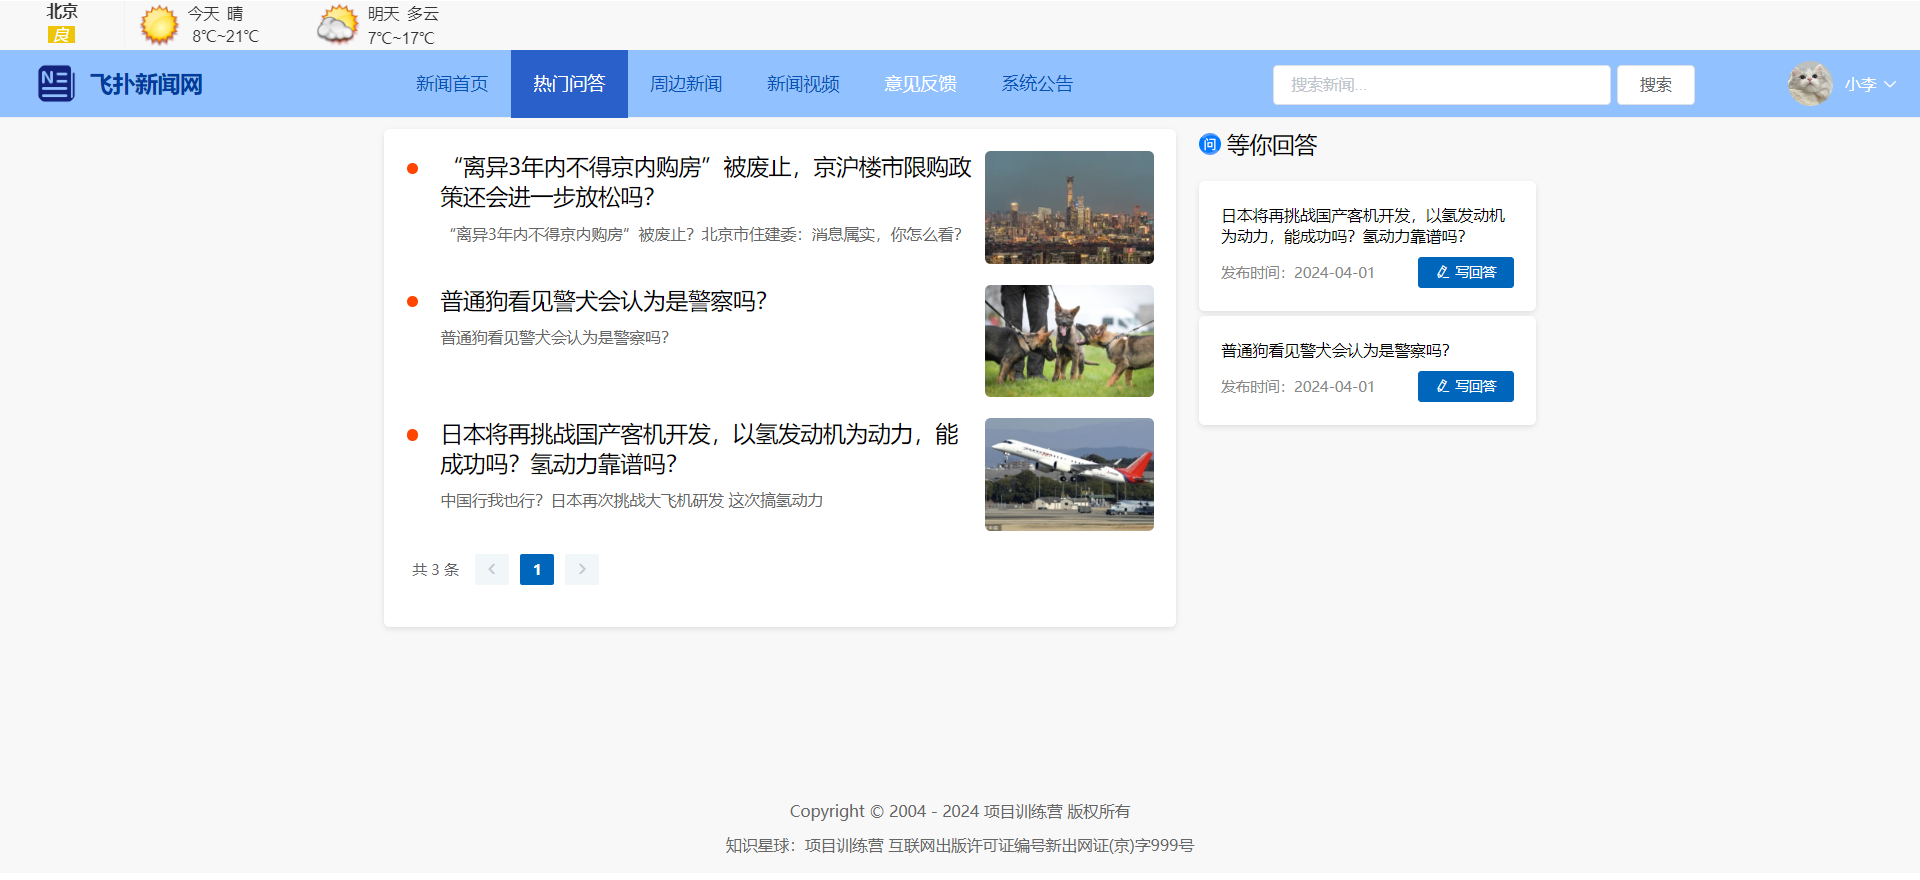Open the 系统公告 tab

coord(1037,84)
